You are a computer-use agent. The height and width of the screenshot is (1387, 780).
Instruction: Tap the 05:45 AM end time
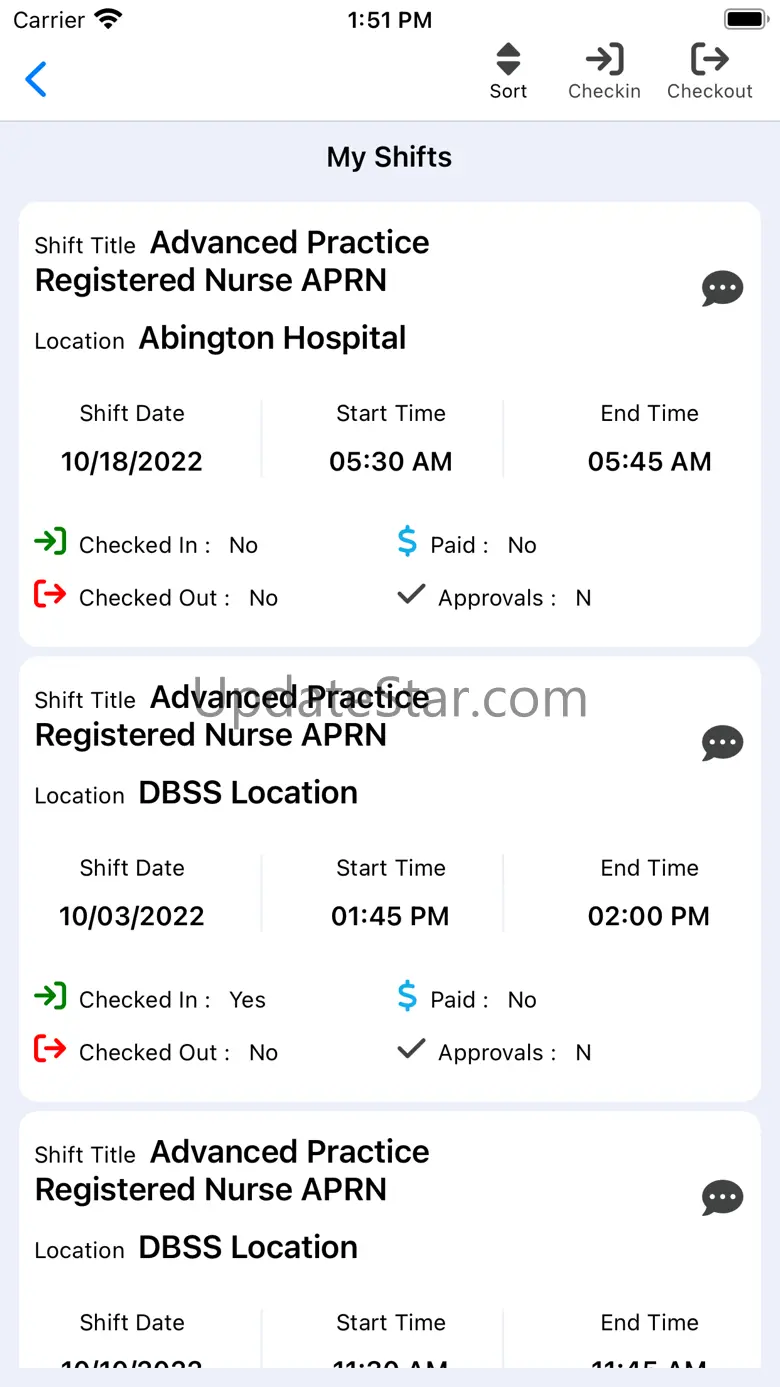point(650,462)
